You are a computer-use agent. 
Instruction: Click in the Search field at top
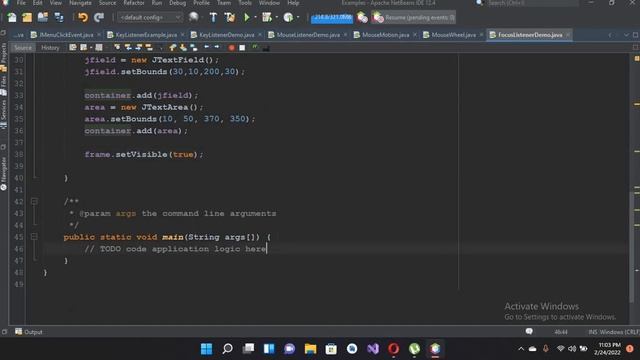point(532,3)
